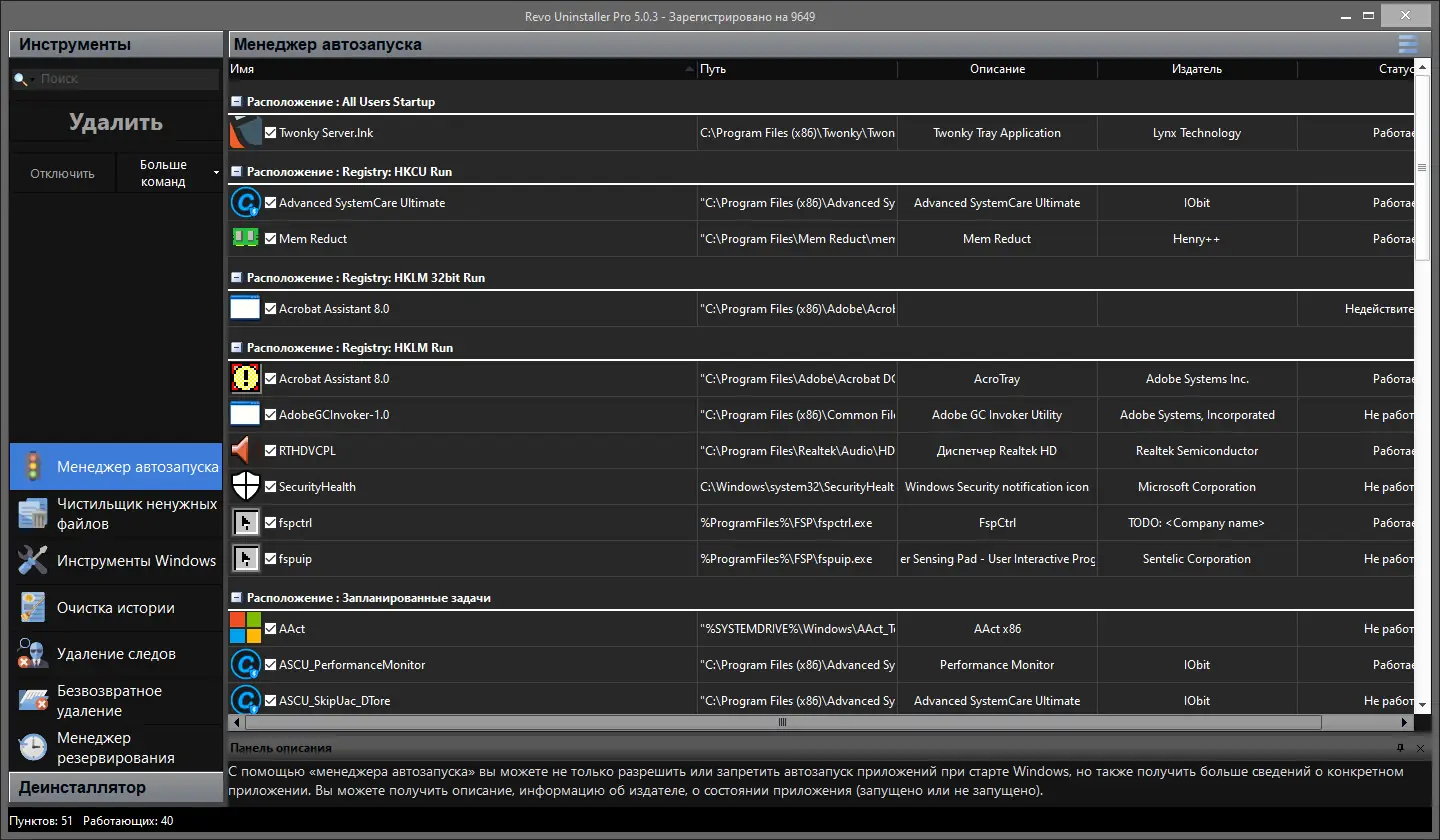Screen dimensions: 1440x840
Task: Click the yellow AcroTray warning icon
Action: 245,379
